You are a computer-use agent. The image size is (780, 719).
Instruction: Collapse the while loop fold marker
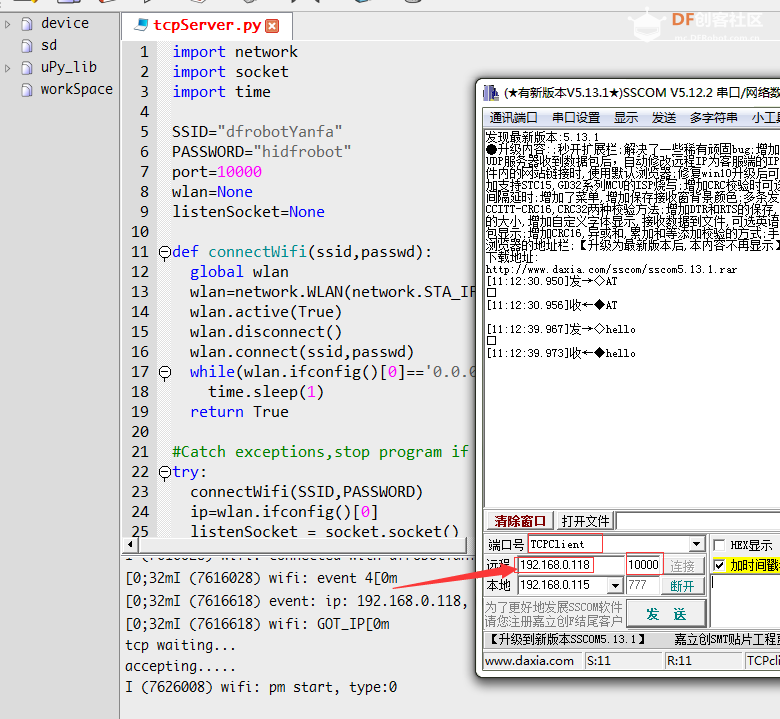click(x=165, y=373)
